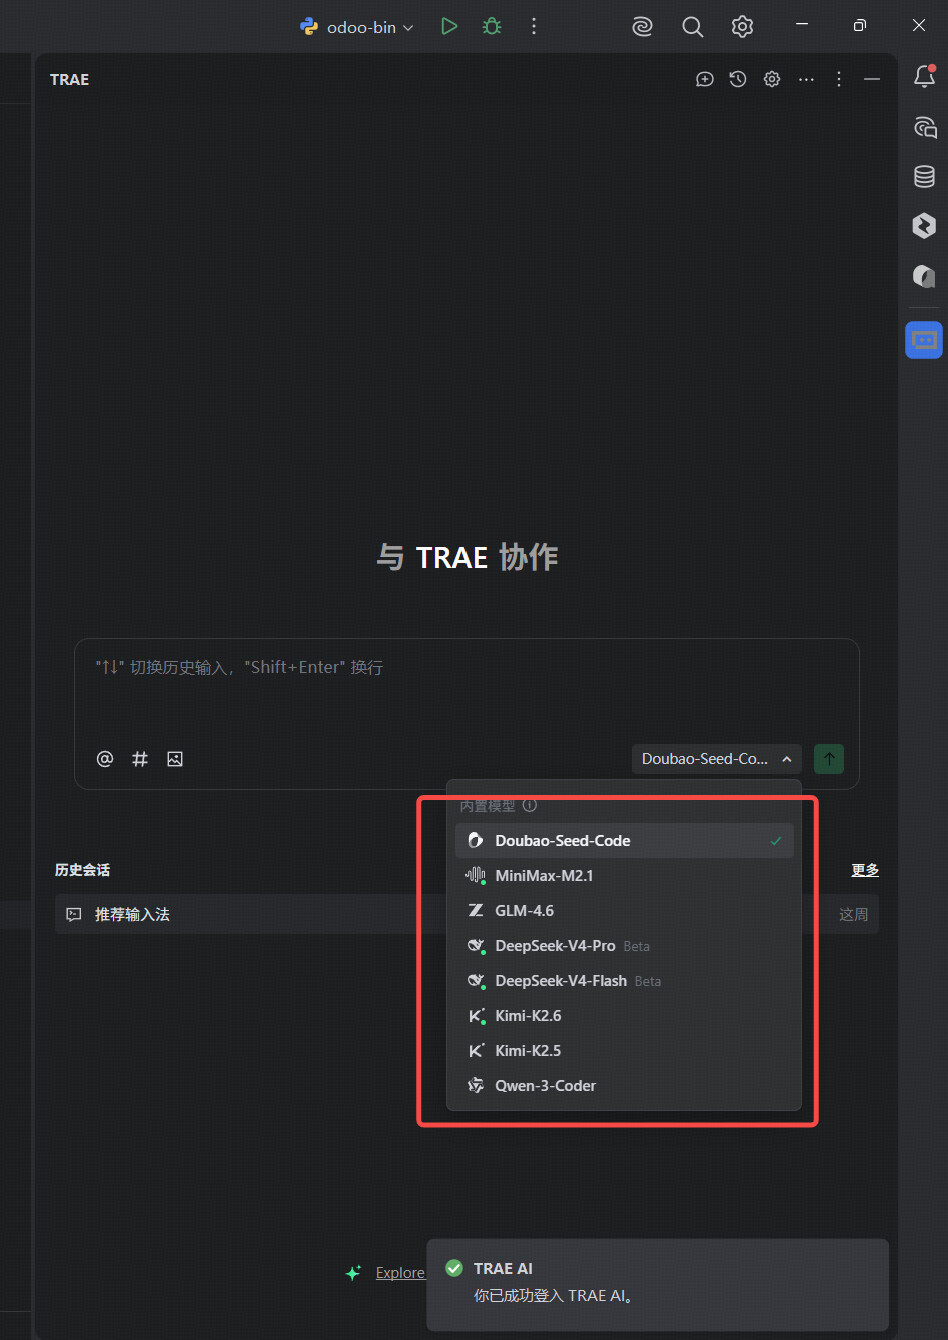The image size is (948, 1340).
Task: Choose GLM-4.6 from model list
Action: click(624, 911)
